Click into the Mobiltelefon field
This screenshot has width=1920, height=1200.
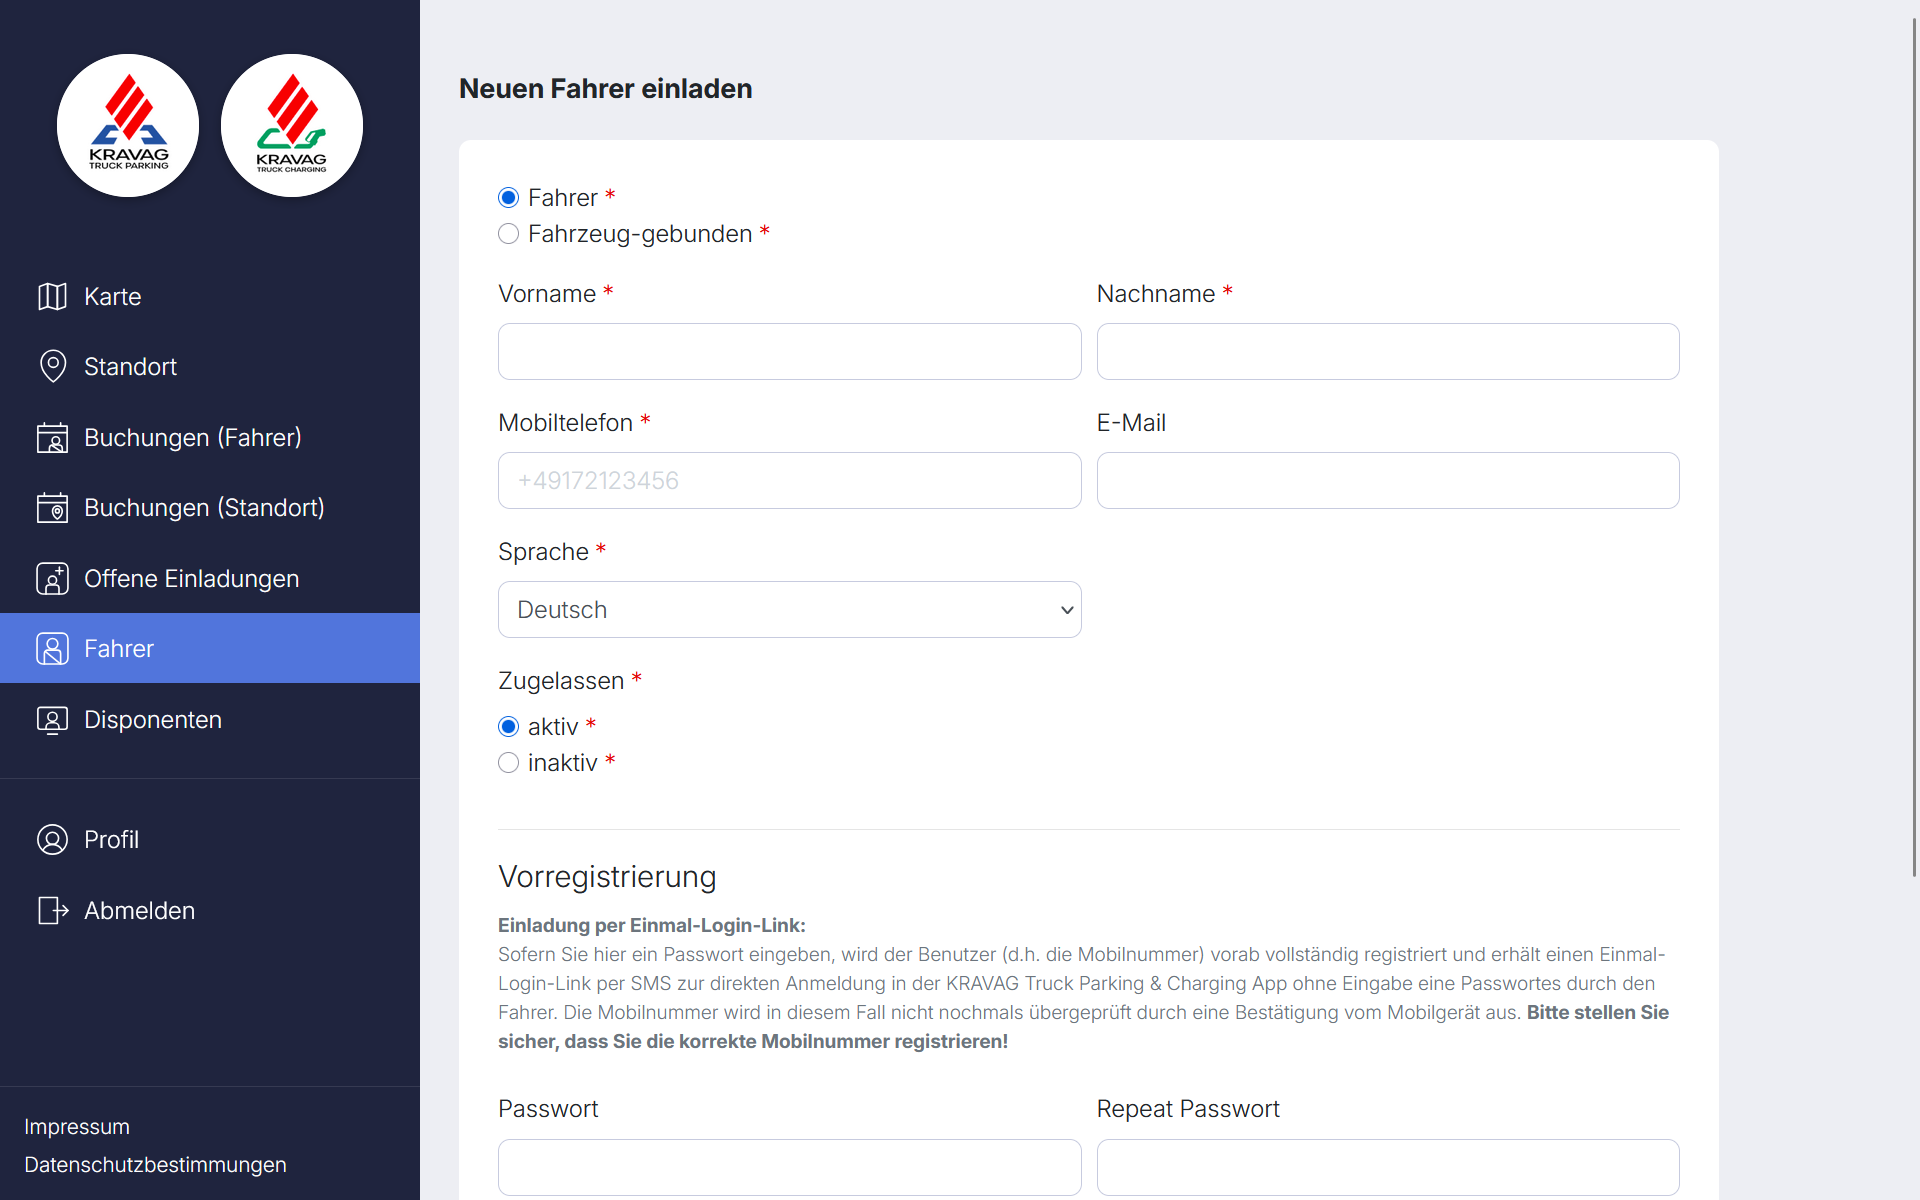(x=789, y=480)
